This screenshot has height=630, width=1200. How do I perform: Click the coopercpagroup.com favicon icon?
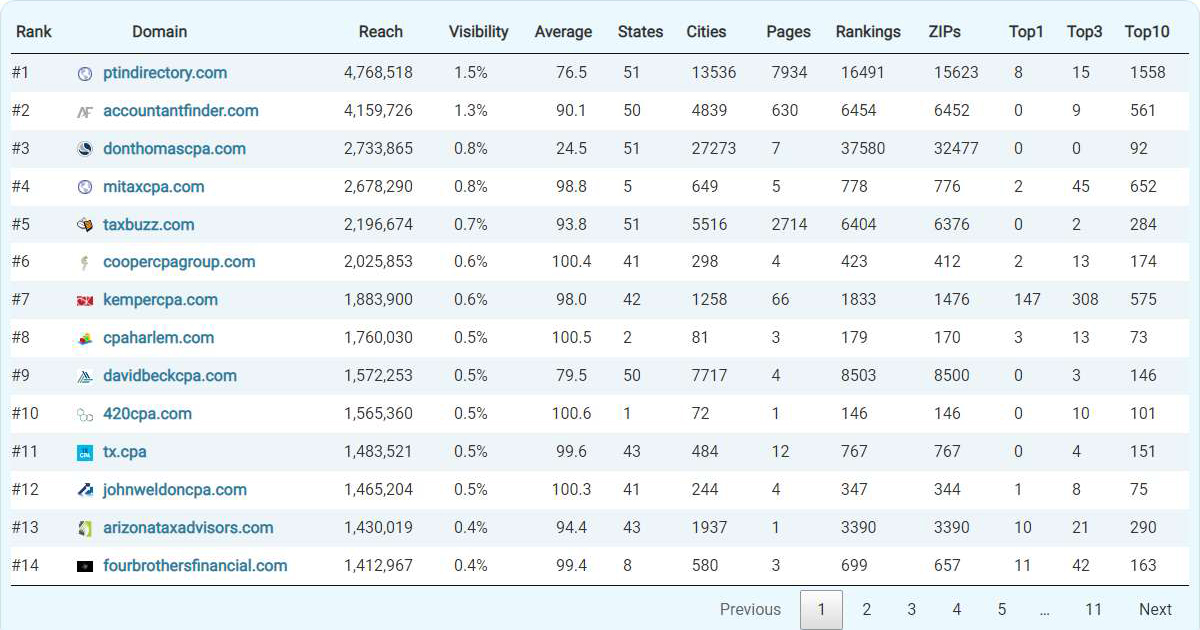pos(85,263)
